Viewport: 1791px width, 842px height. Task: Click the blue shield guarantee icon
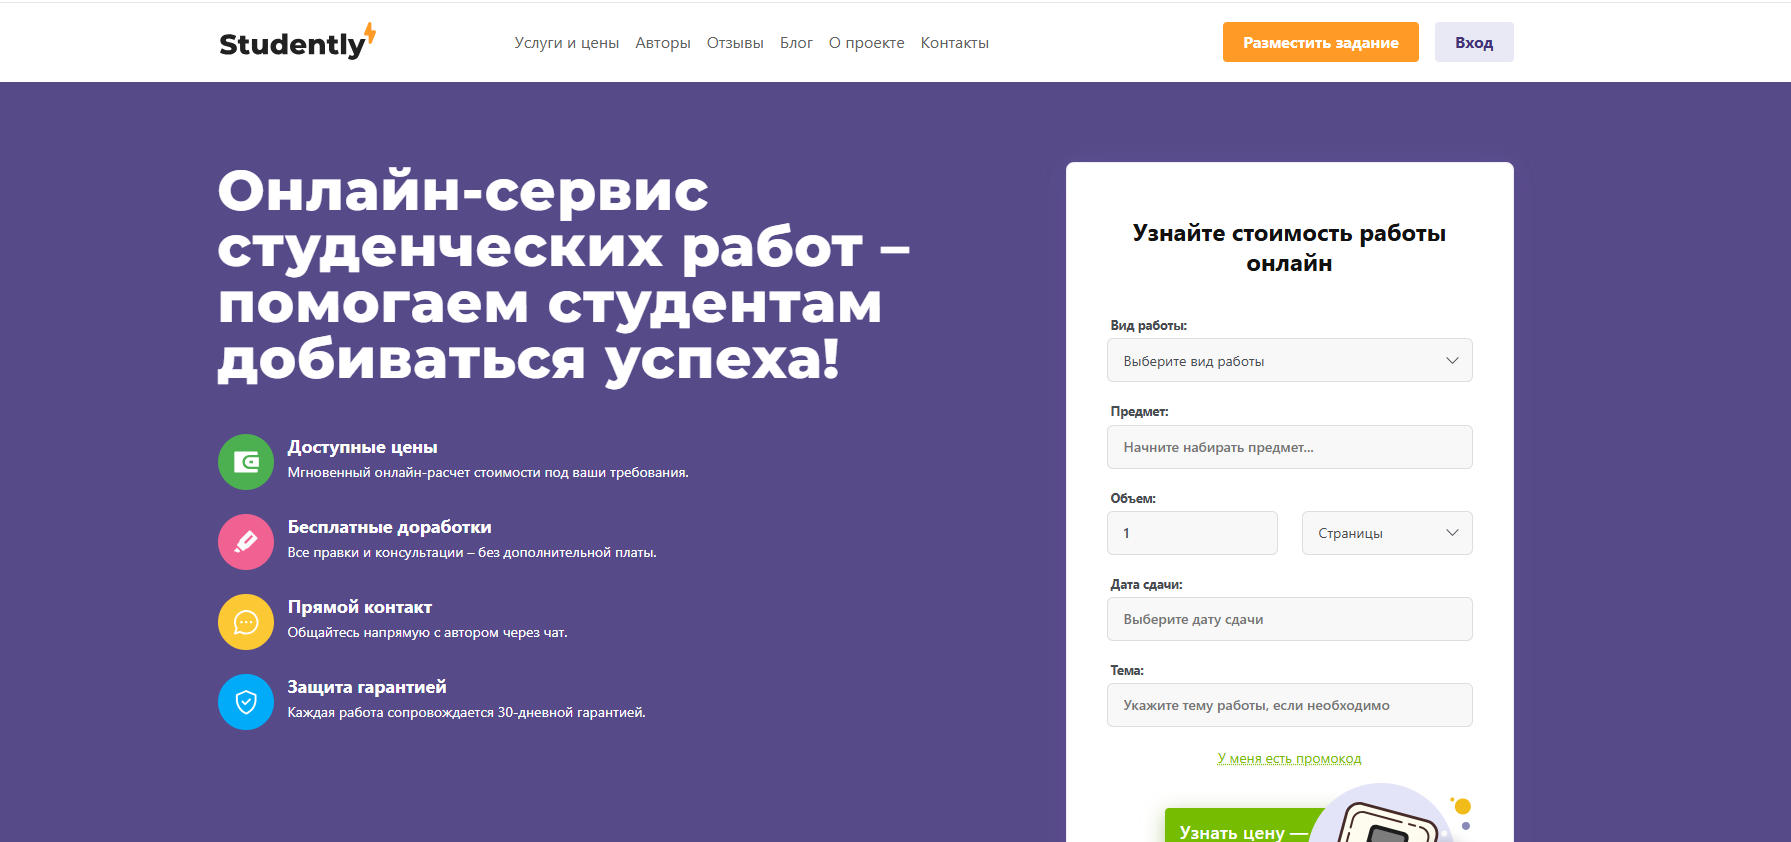click(246, 702)
